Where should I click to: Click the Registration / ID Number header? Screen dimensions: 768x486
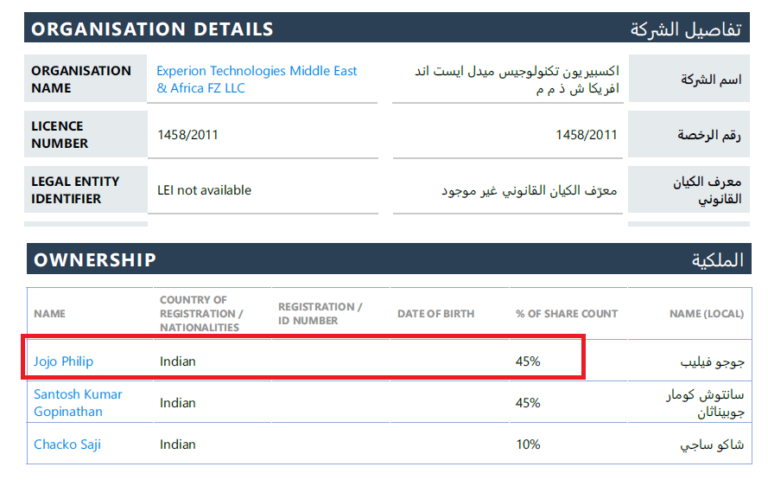click(320, 313)
